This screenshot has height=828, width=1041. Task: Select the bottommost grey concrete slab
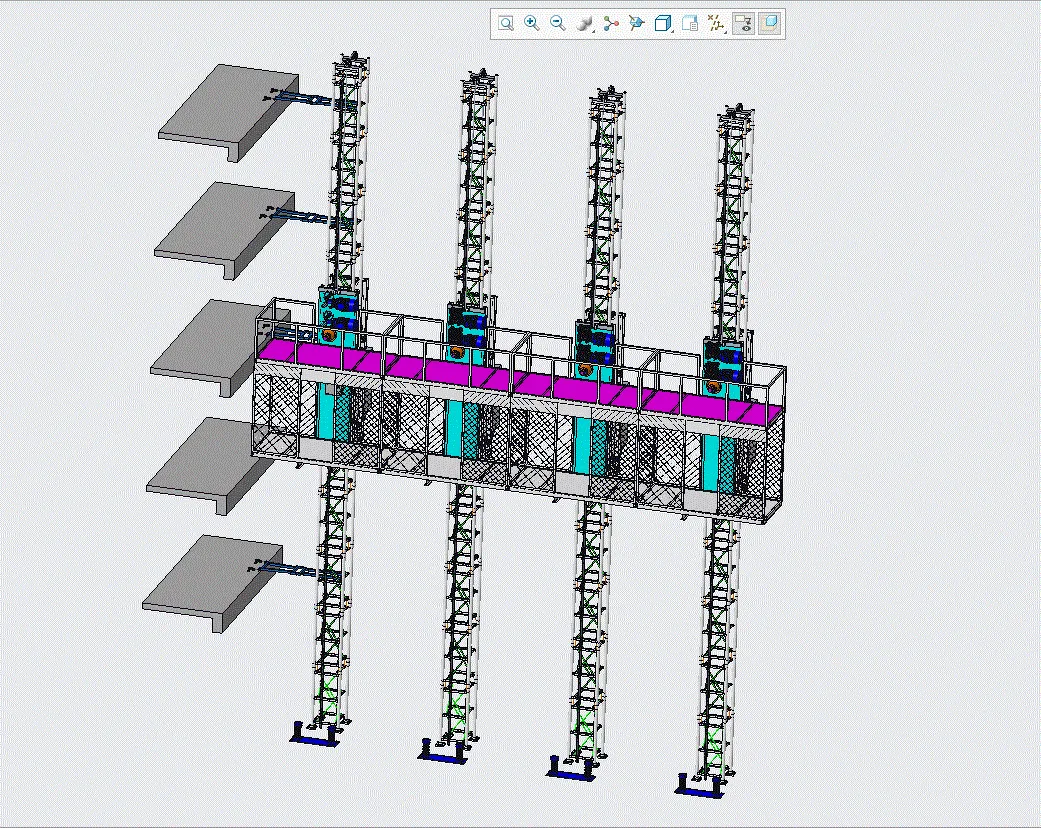point(214,582)
